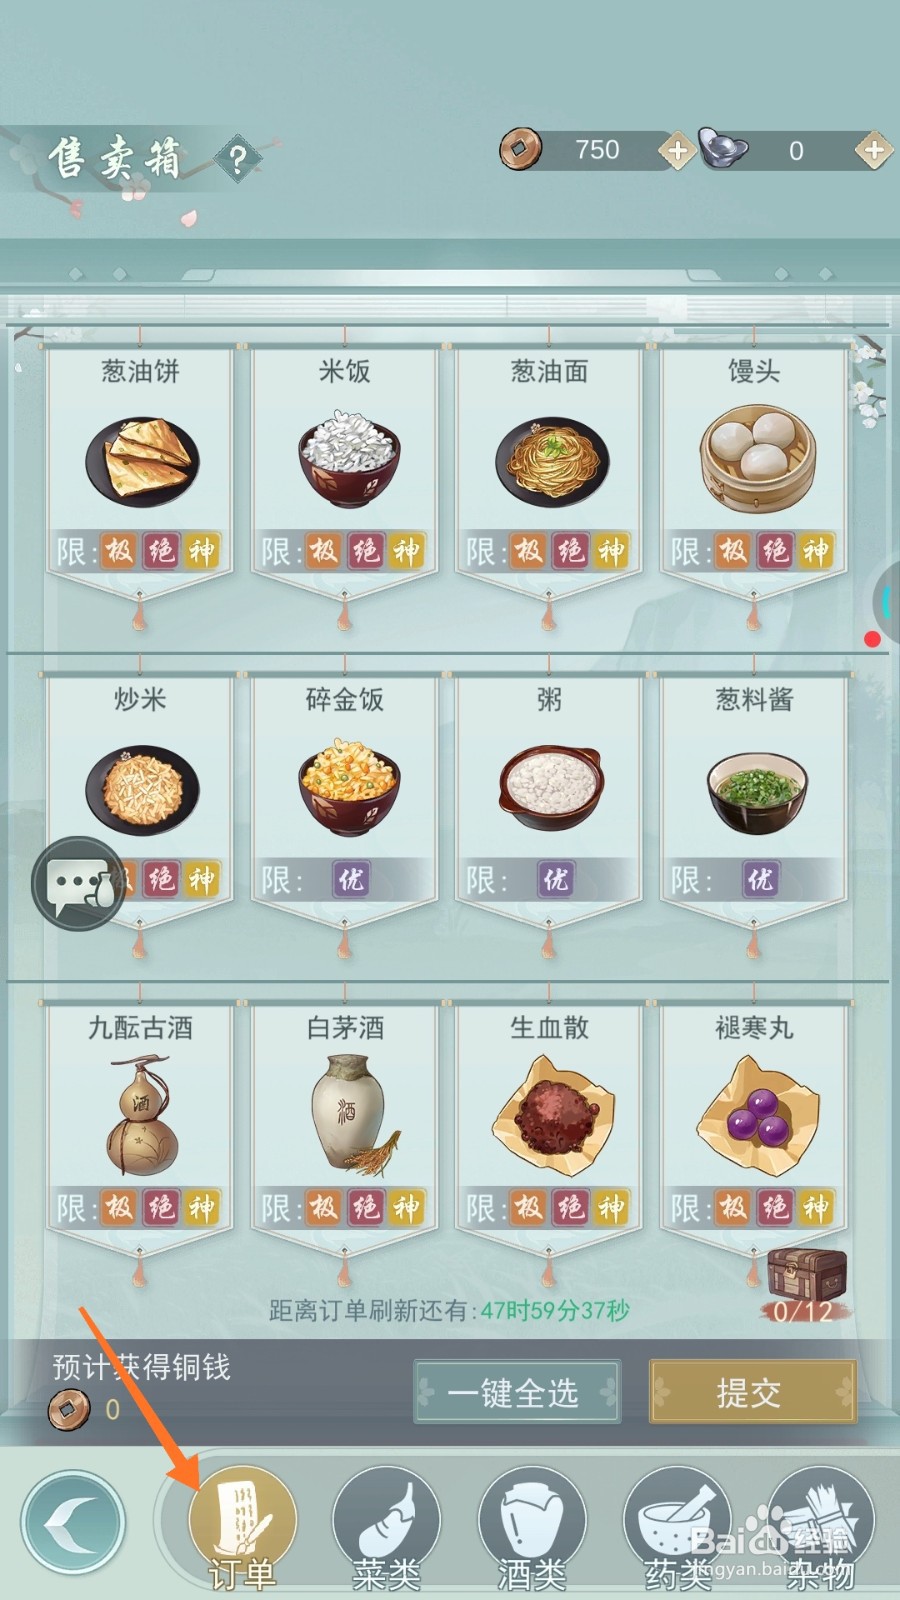900x1600 pixels.
Task: Select the 米饭 rice order card
Action: [x=345, y=470]
